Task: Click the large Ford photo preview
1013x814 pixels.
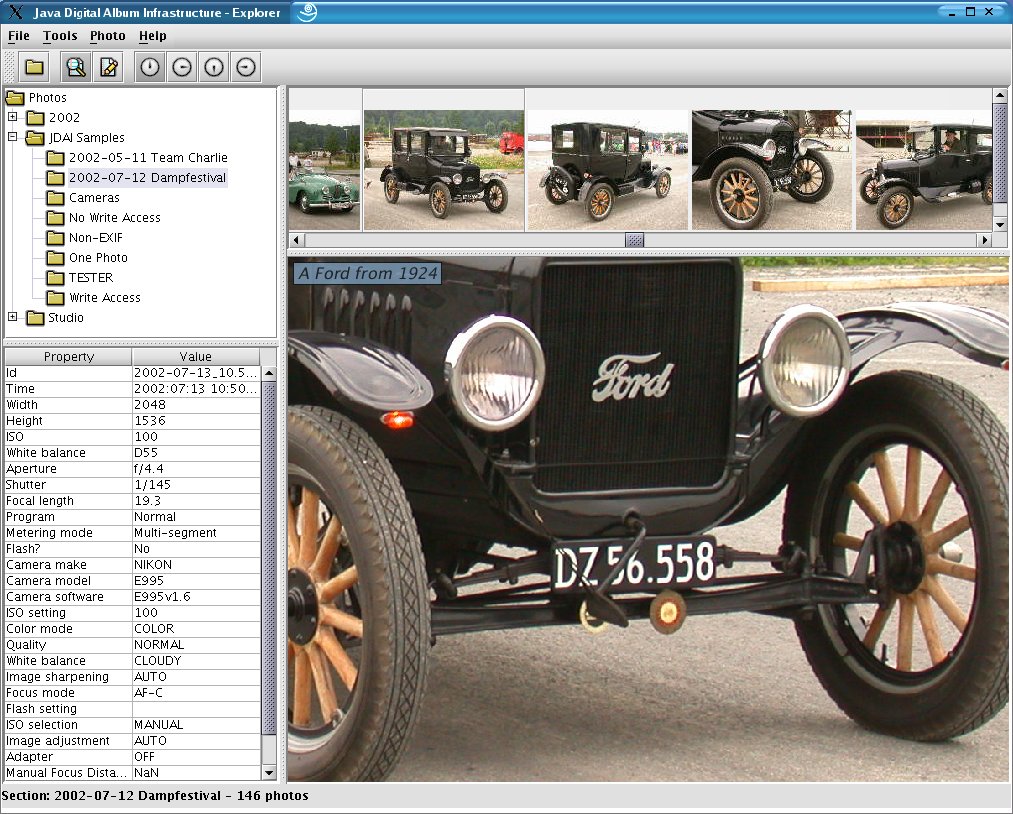Action: coord(648,519)
